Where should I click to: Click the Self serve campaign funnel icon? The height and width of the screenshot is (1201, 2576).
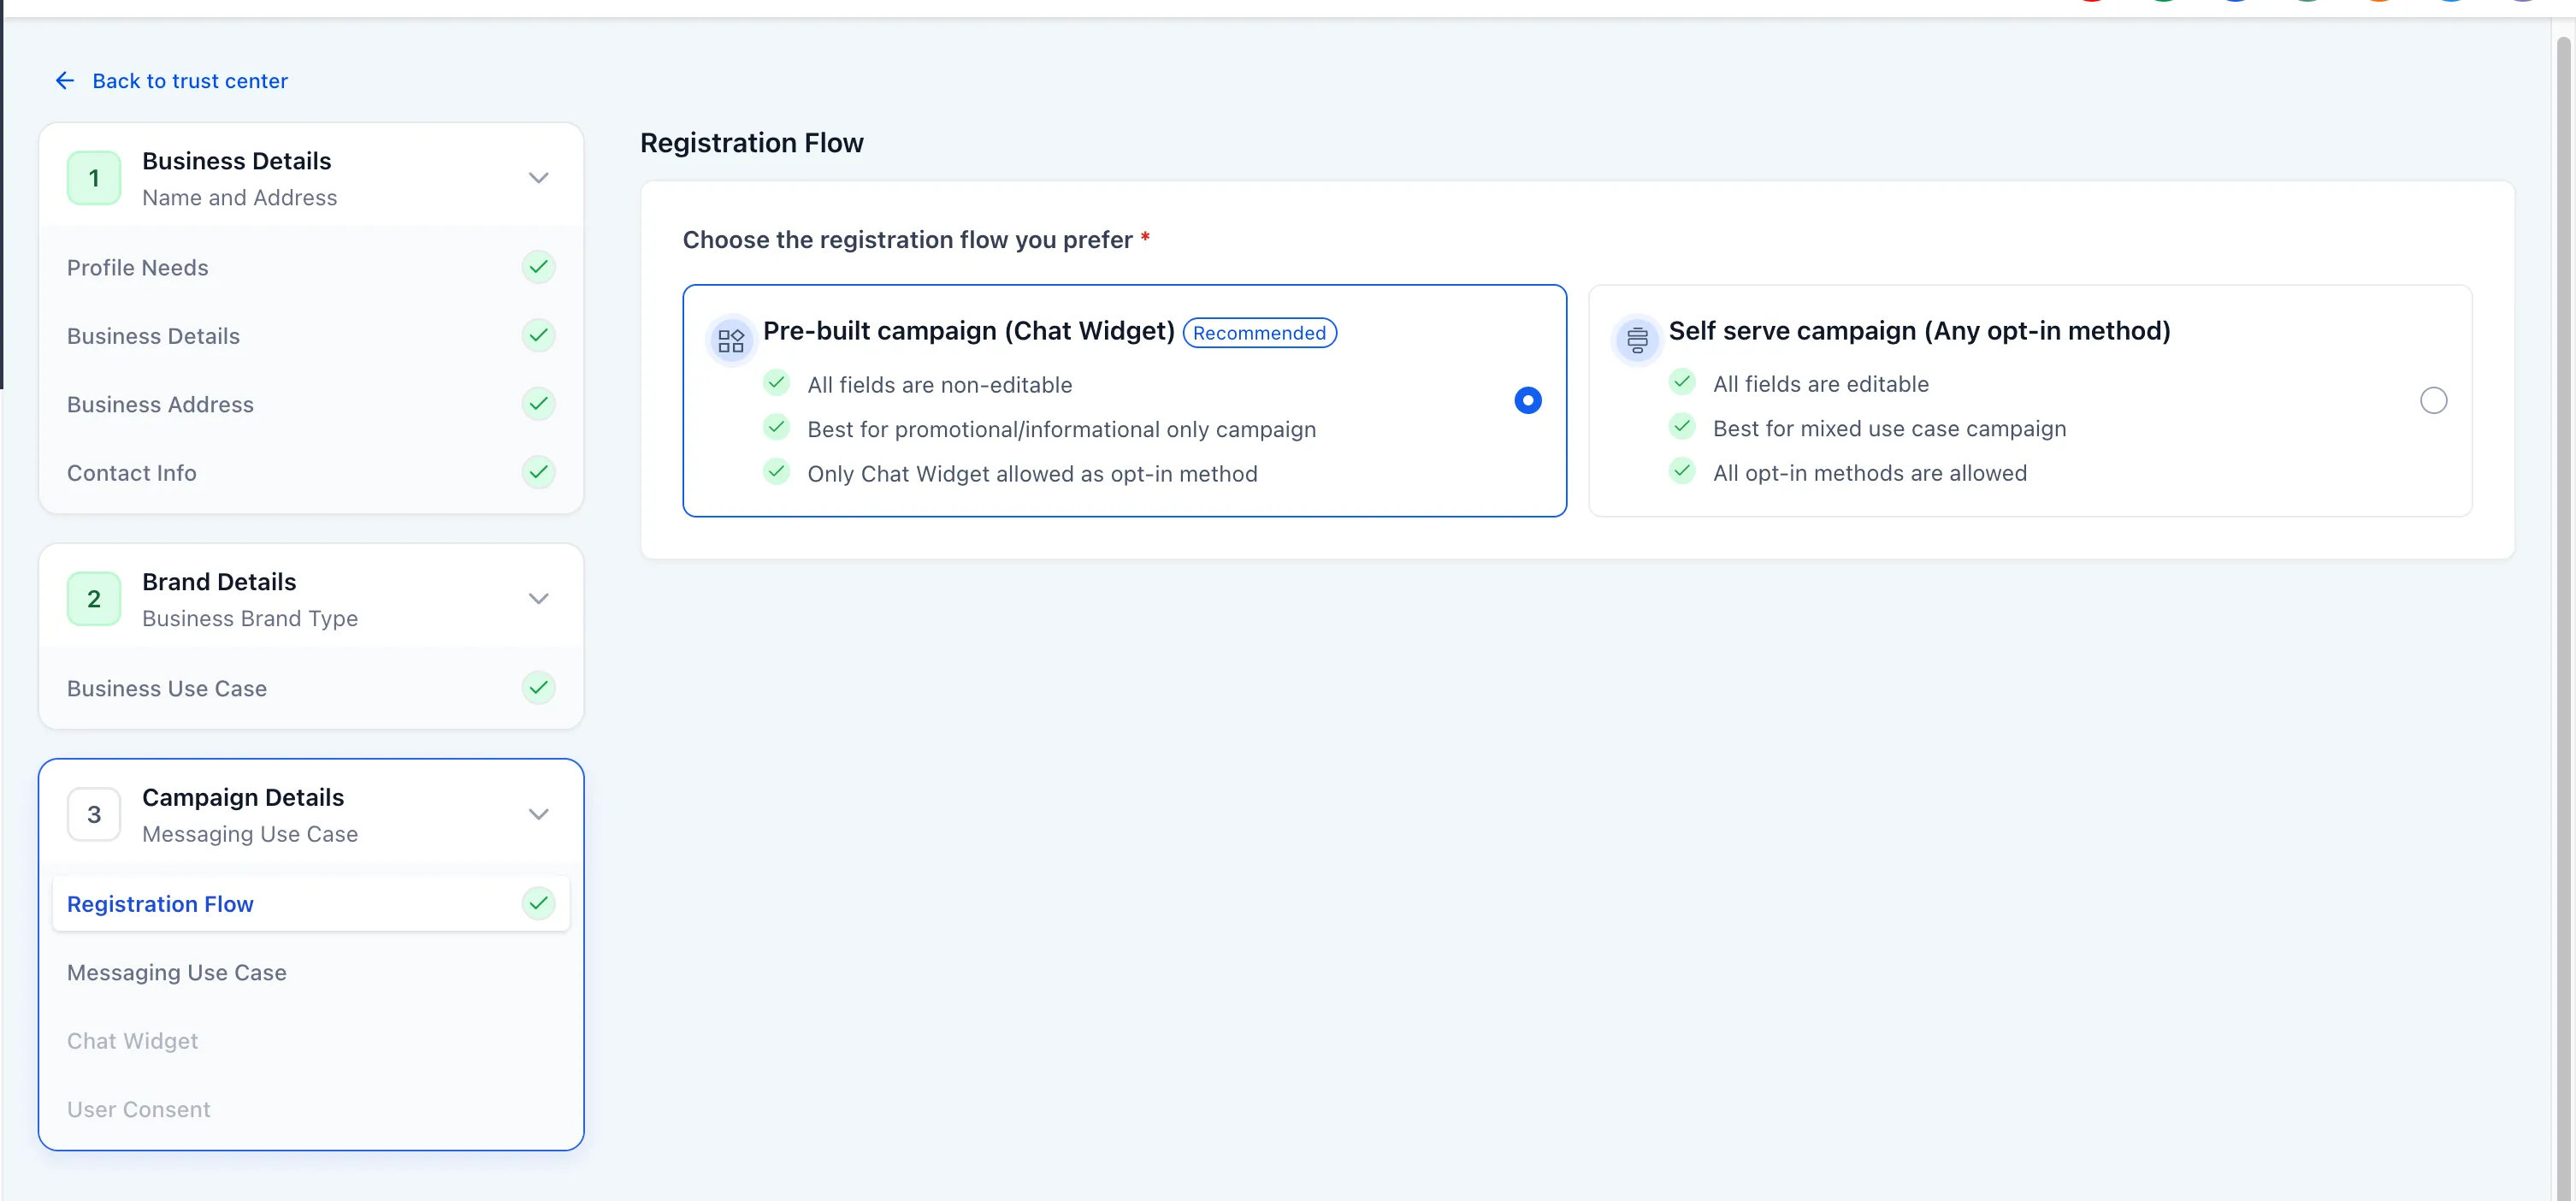point(1637,339)
